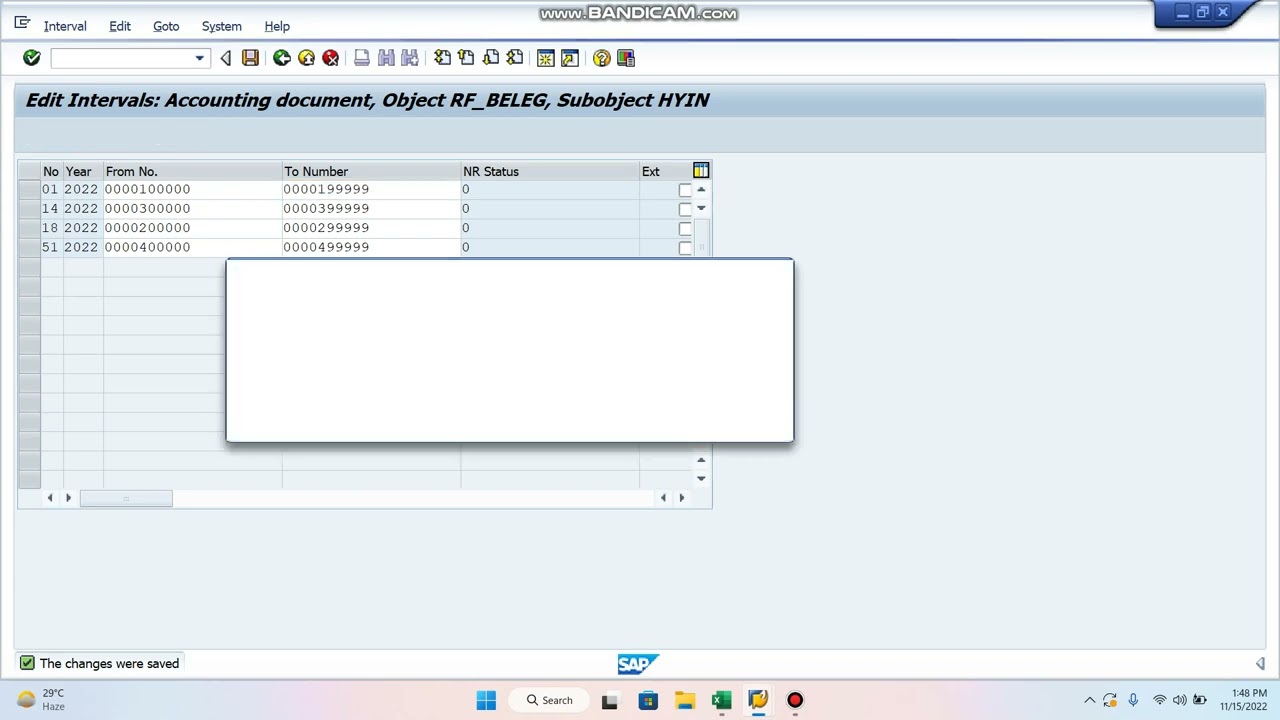The width and height of the screenshot is (1280, 720).
Task: Click From No. field 0000300000
Action: point(192,208)
